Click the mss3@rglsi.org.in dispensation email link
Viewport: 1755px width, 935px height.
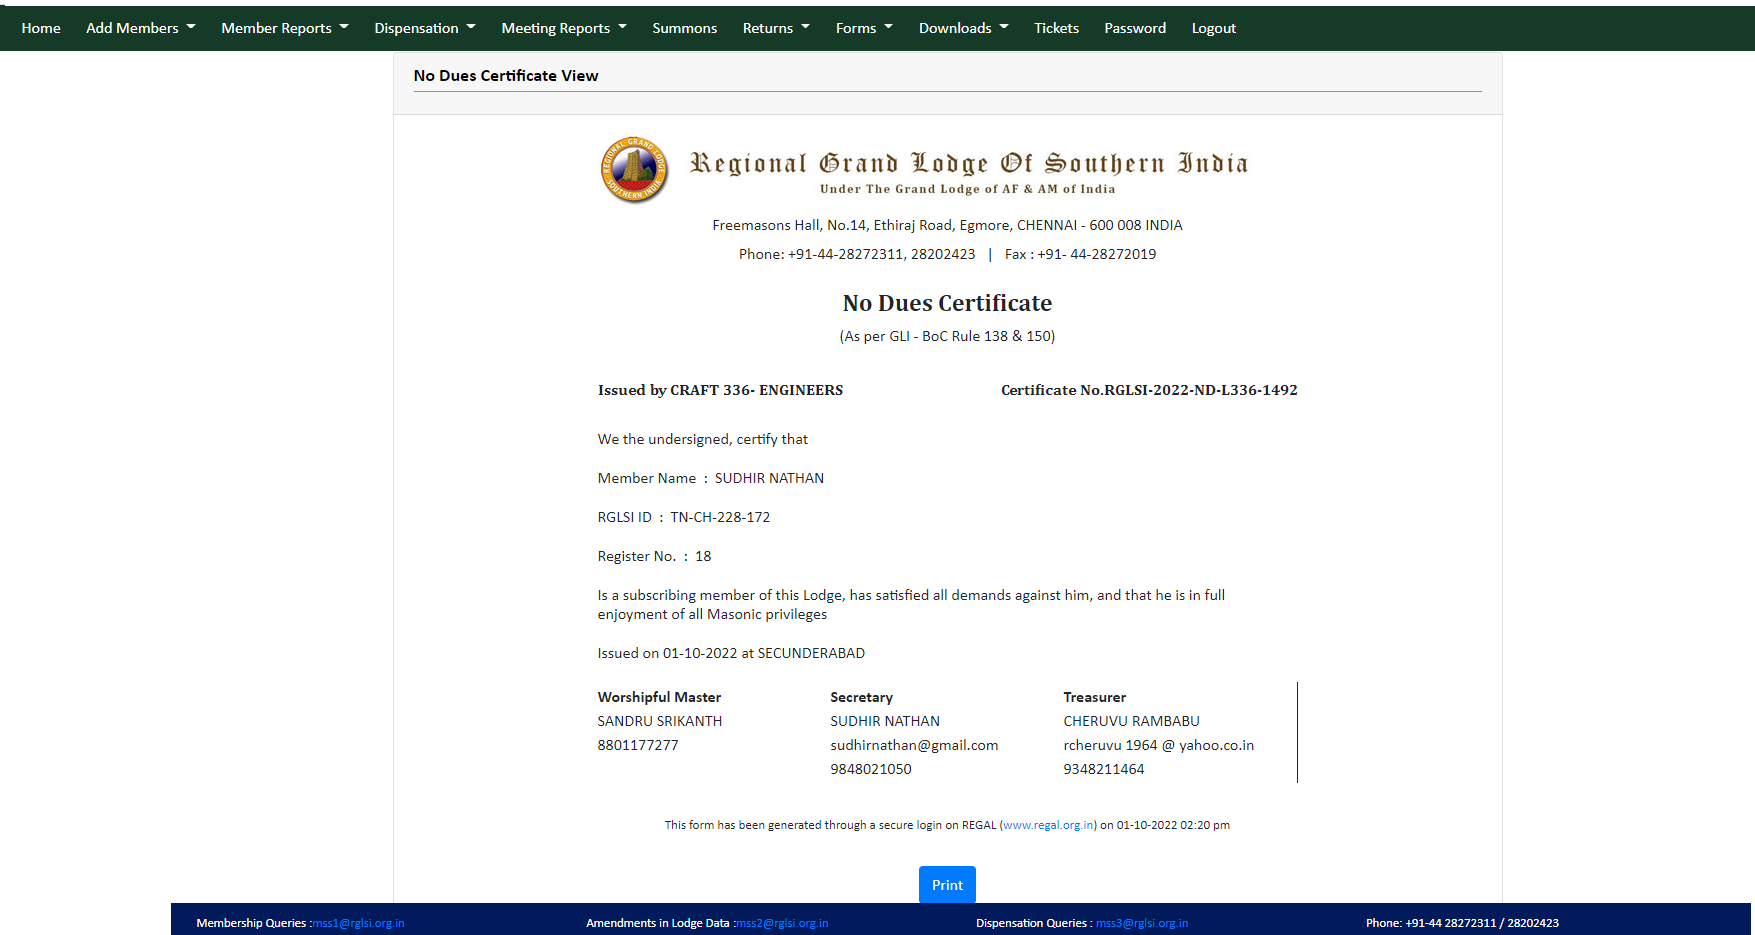(1142, 923)
